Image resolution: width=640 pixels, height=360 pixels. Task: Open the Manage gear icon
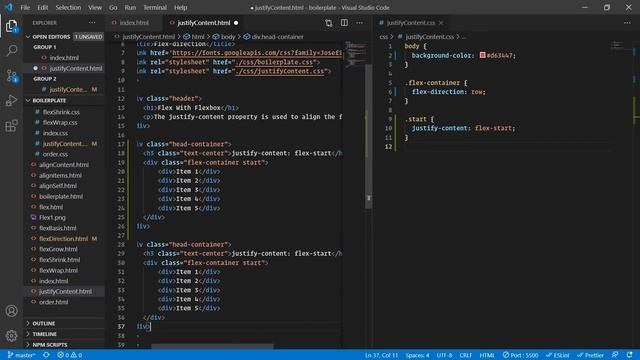pyautogui.click(x=11, y=336)
